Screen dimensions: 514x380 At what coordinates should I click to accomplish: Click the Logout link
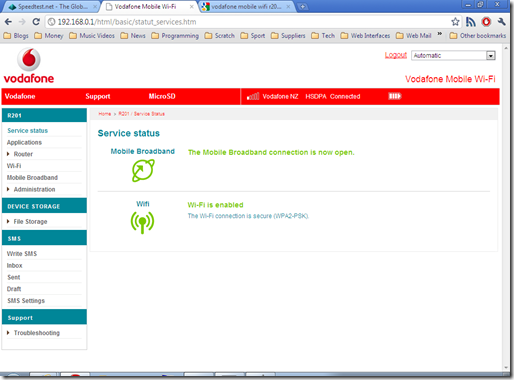[396, 55]
